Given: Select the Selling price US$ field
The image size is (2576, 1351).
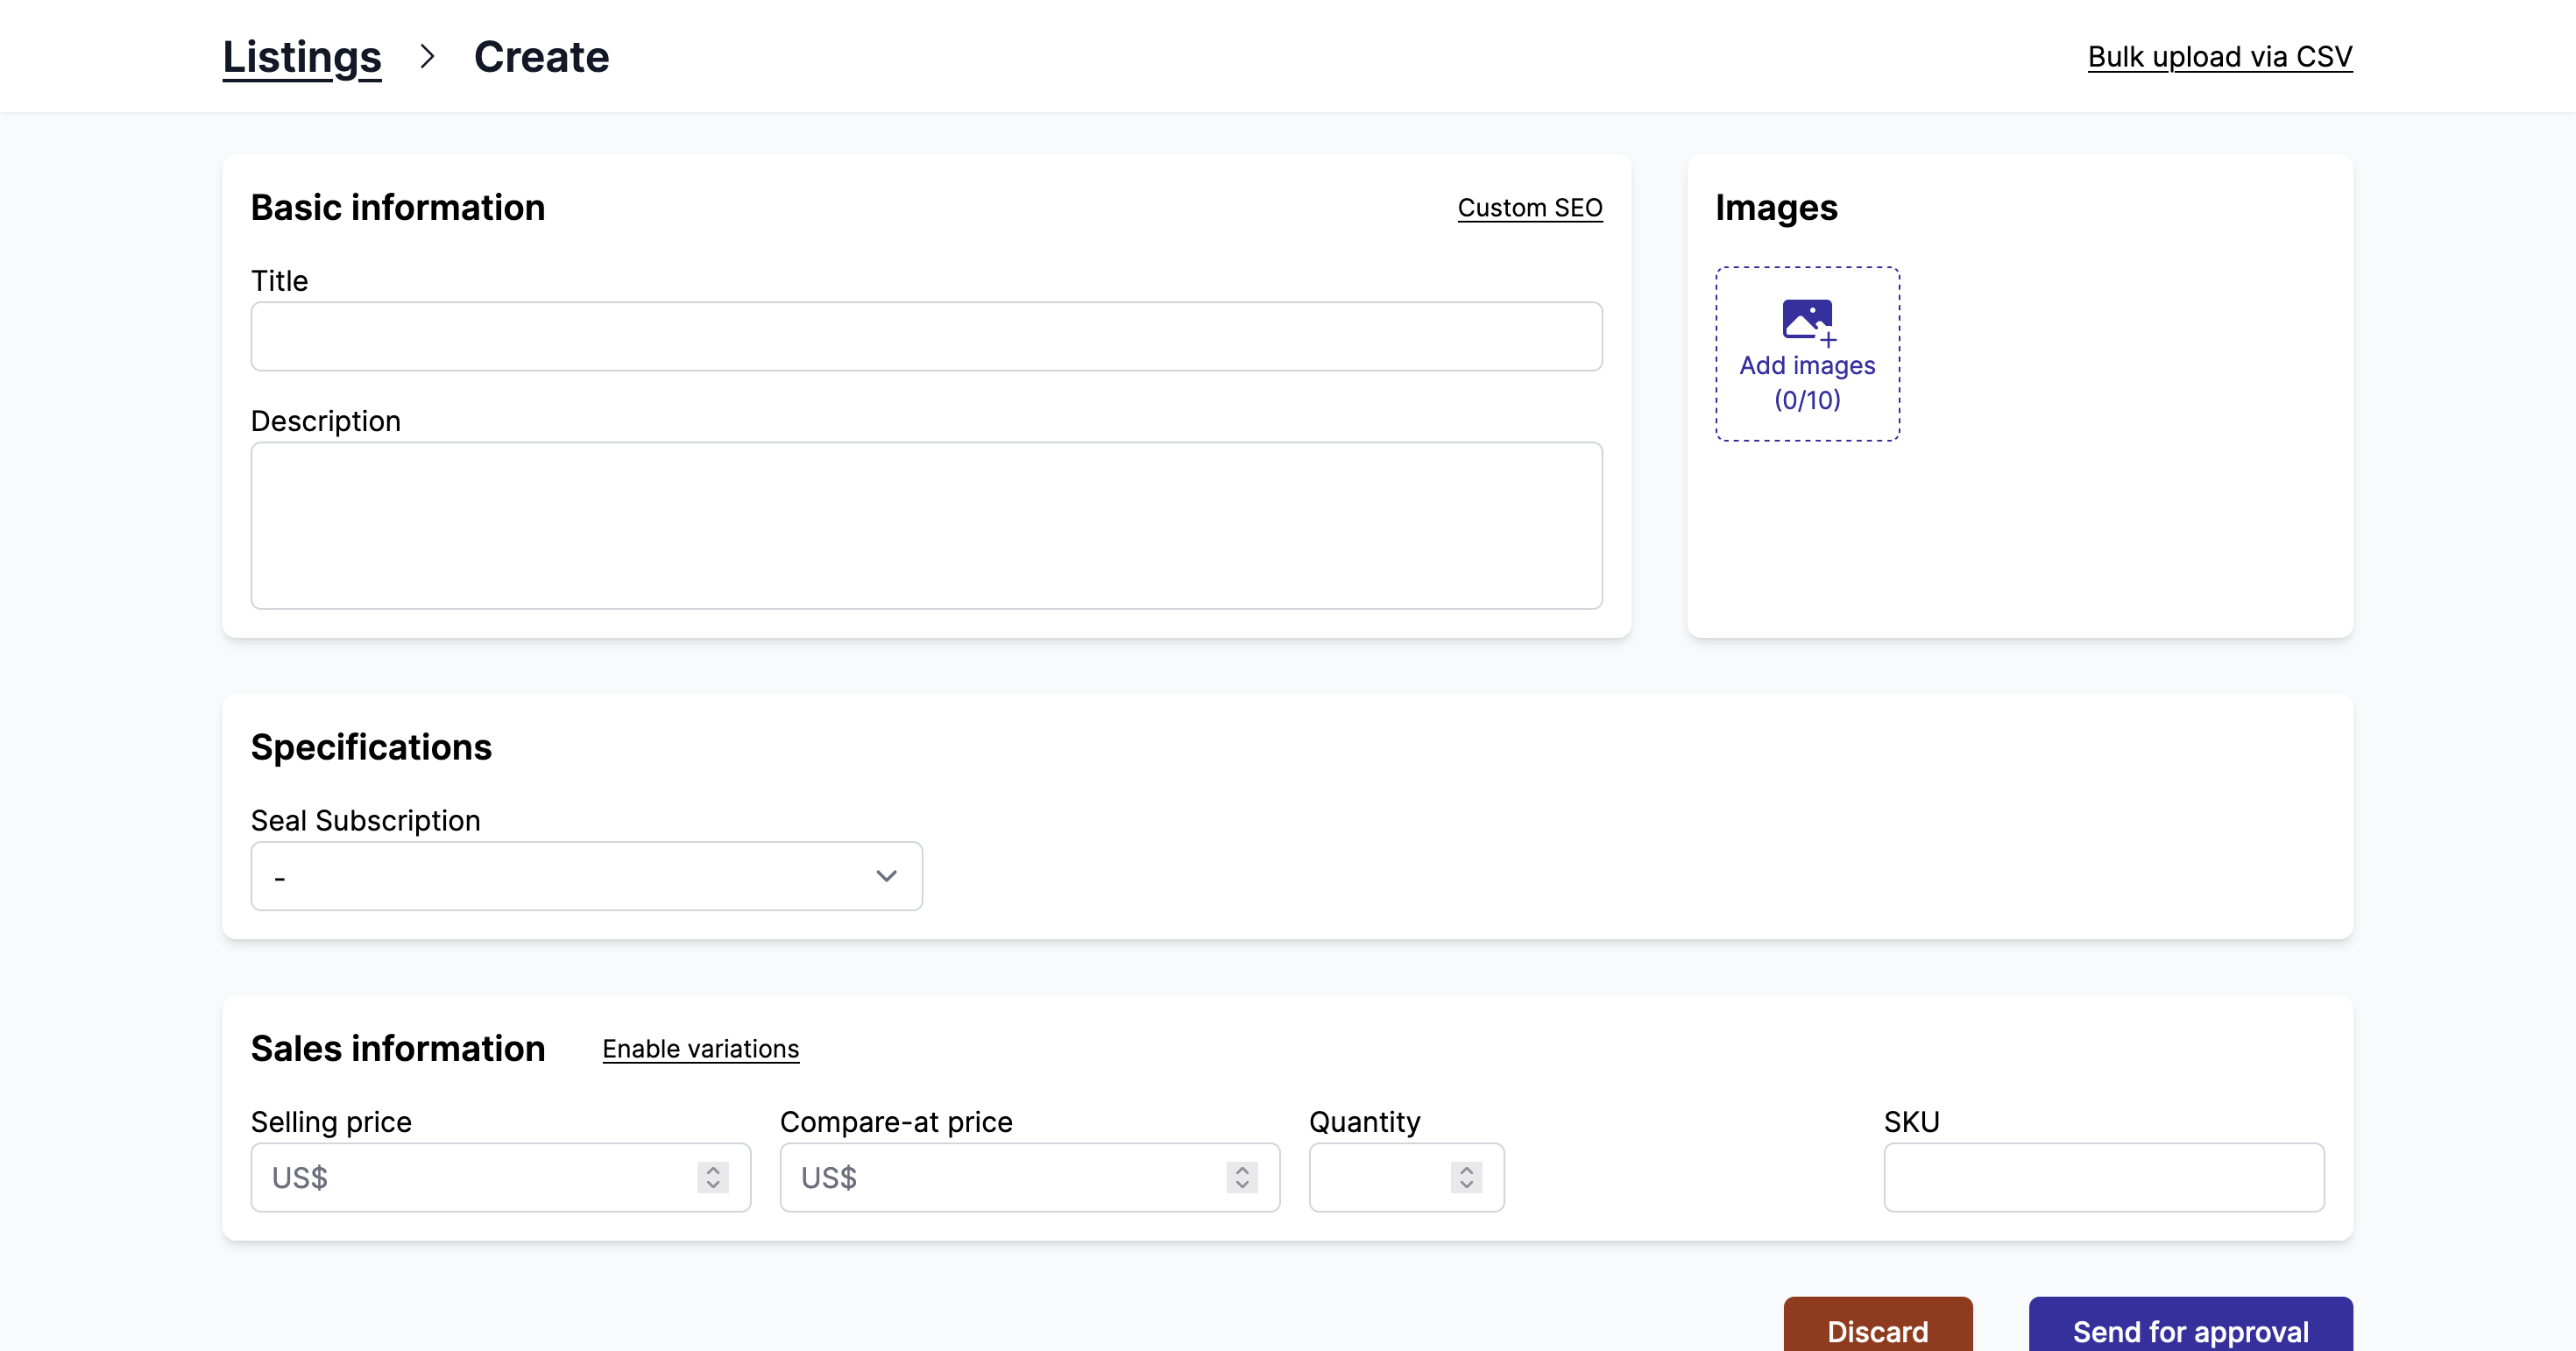Looking at the screenshot, I should 470,1177.
